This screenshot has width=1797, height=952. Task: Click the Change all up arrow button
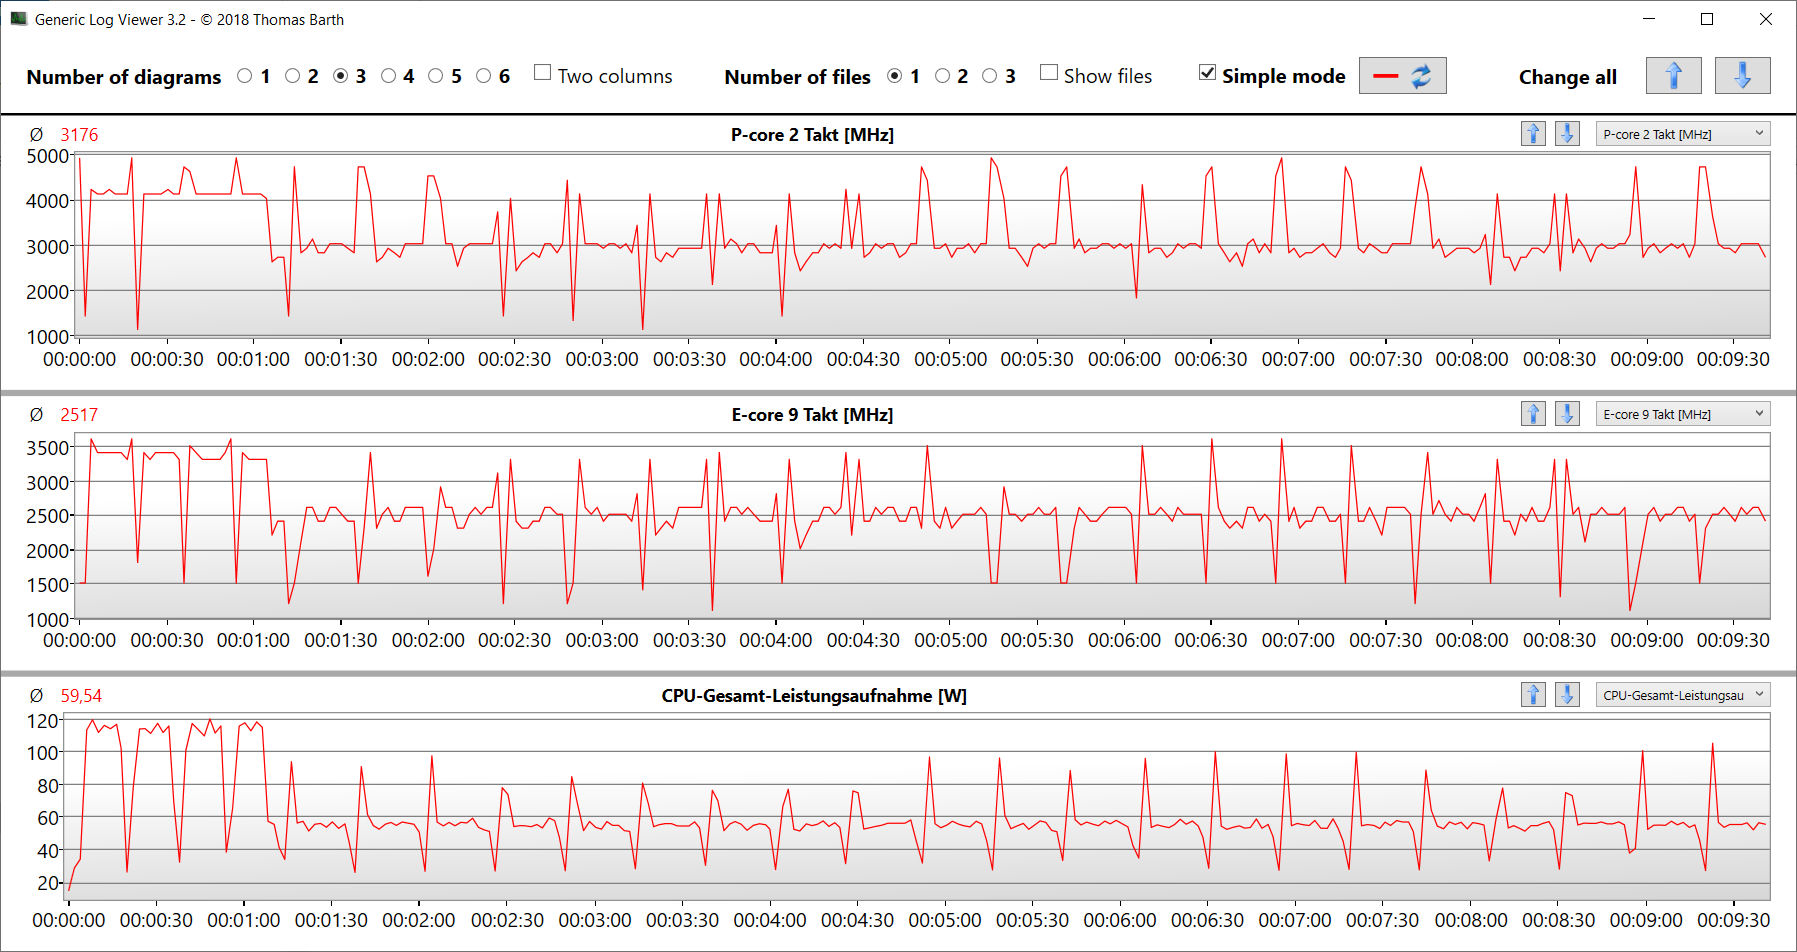pyautogui.click(x=1673, y=76)
